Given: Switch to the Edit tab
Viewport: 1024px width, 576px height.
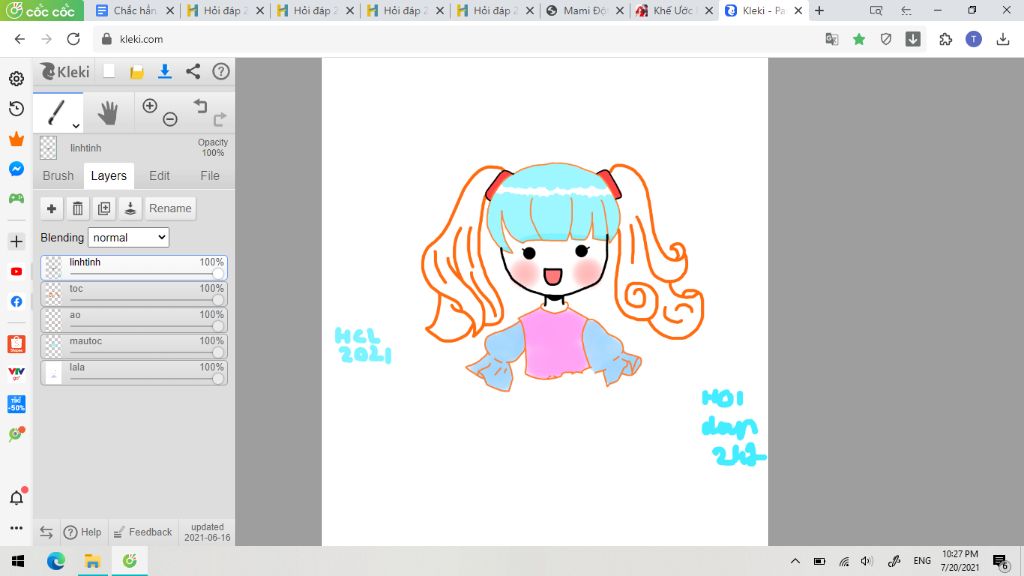Looking at the screenshot, I should [x=159, y=176].
